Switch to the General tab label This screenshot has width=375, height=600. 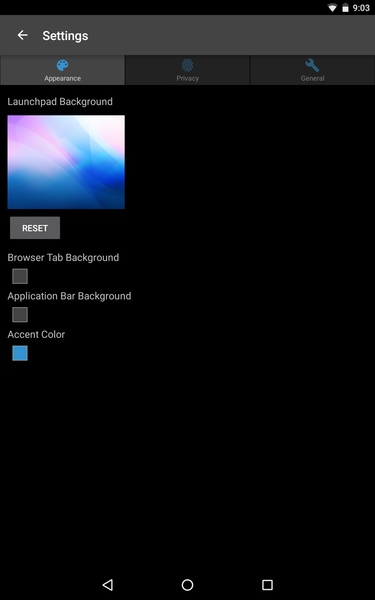312,78
